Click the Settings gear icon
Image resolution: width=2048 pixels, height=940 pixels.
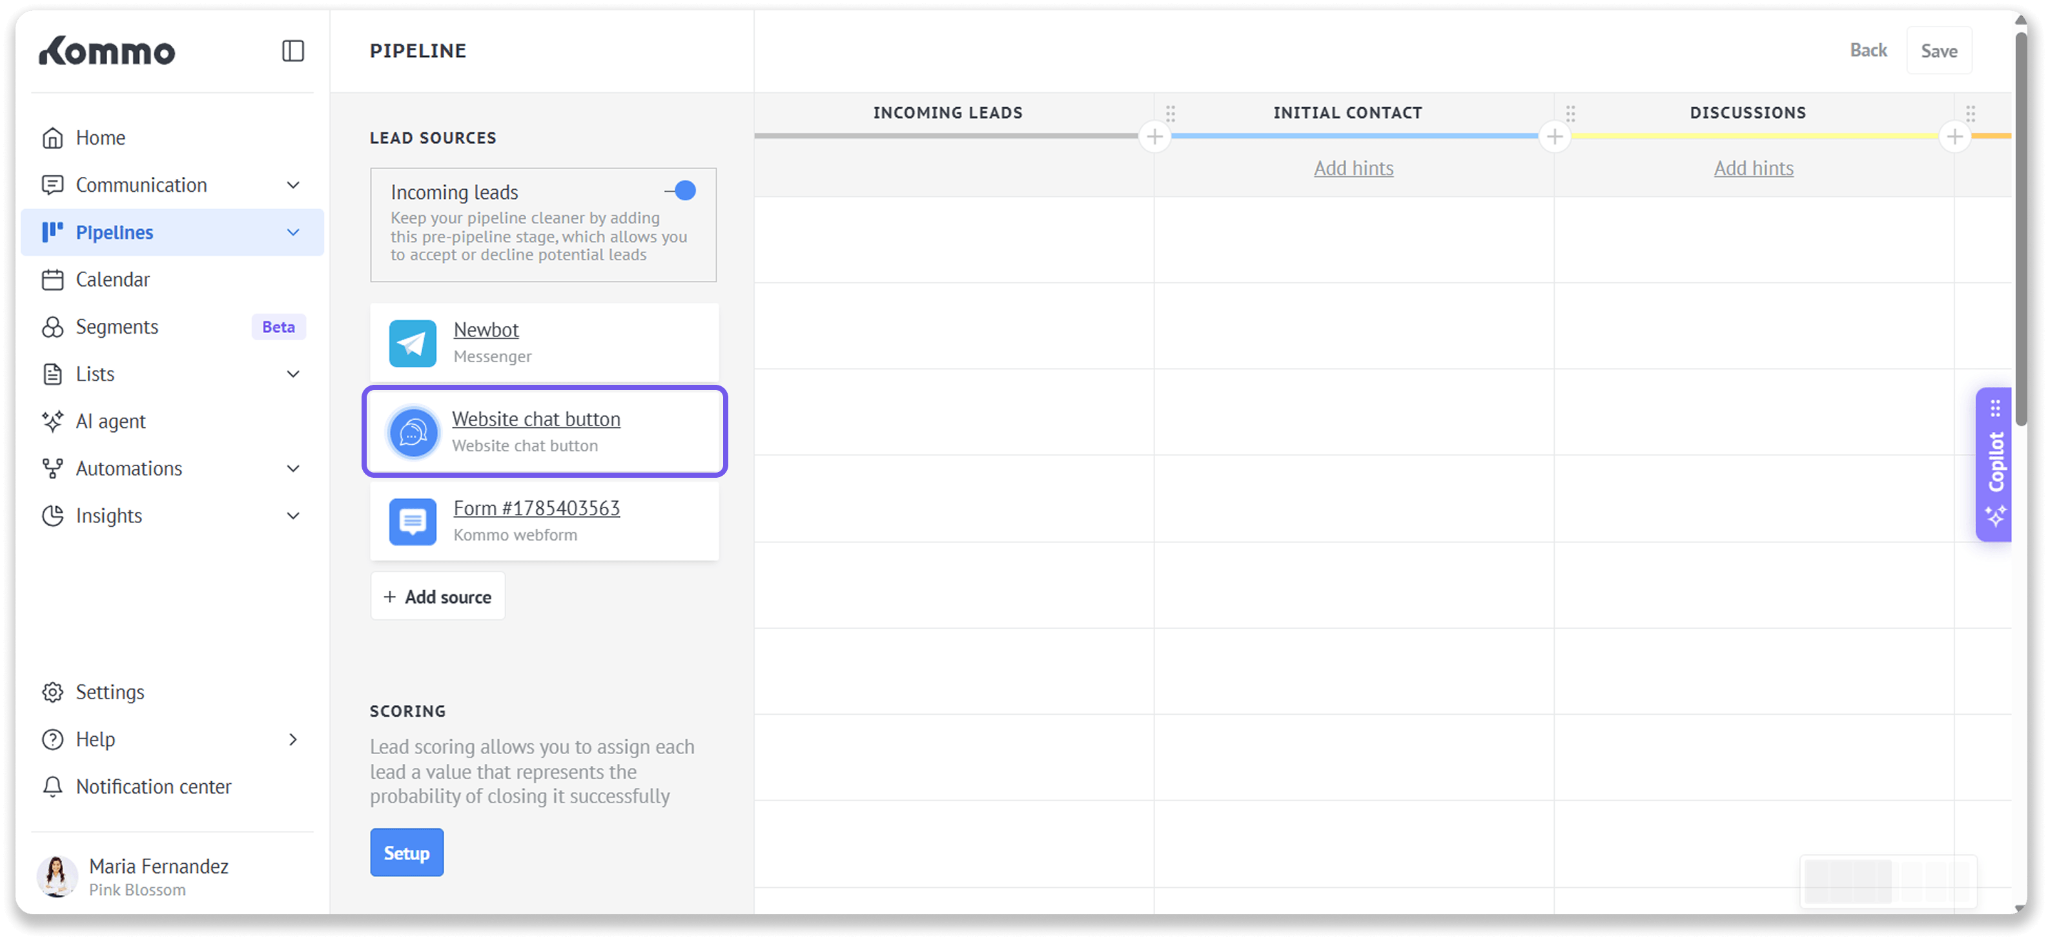coord(53,692)
